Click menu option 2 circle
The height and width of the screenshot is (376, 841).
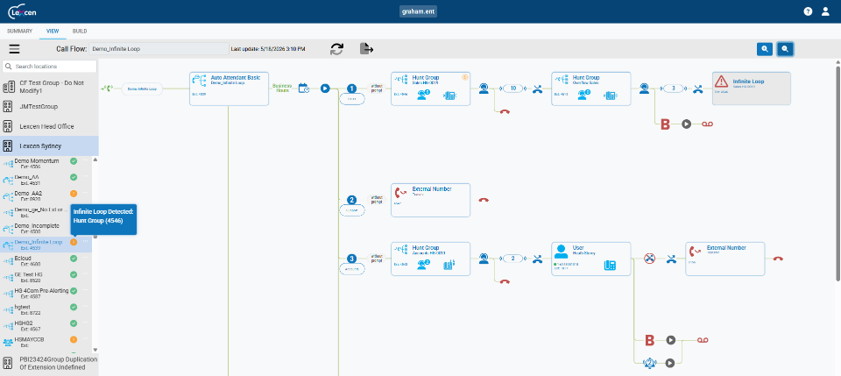coord(352,200)
